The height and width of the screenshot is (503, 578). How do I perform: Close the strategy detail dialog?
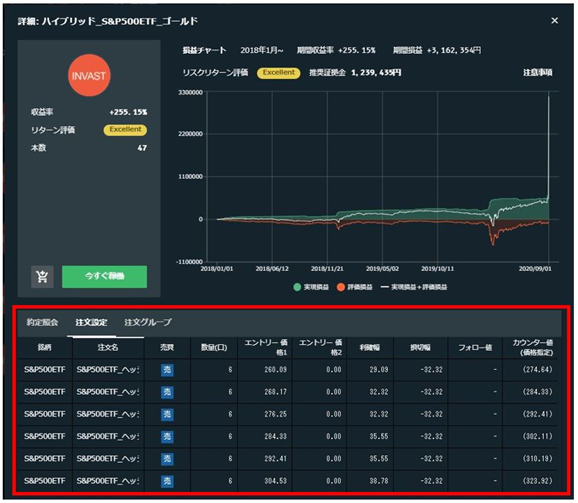point(554,21)
